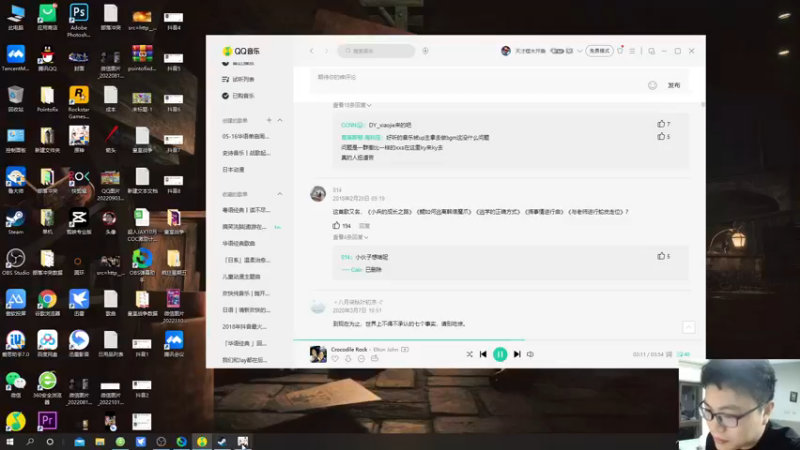Open the main menu hamburger icon
Screen dimensions: 800x450
pyautogui.click(x=632, y=51)
